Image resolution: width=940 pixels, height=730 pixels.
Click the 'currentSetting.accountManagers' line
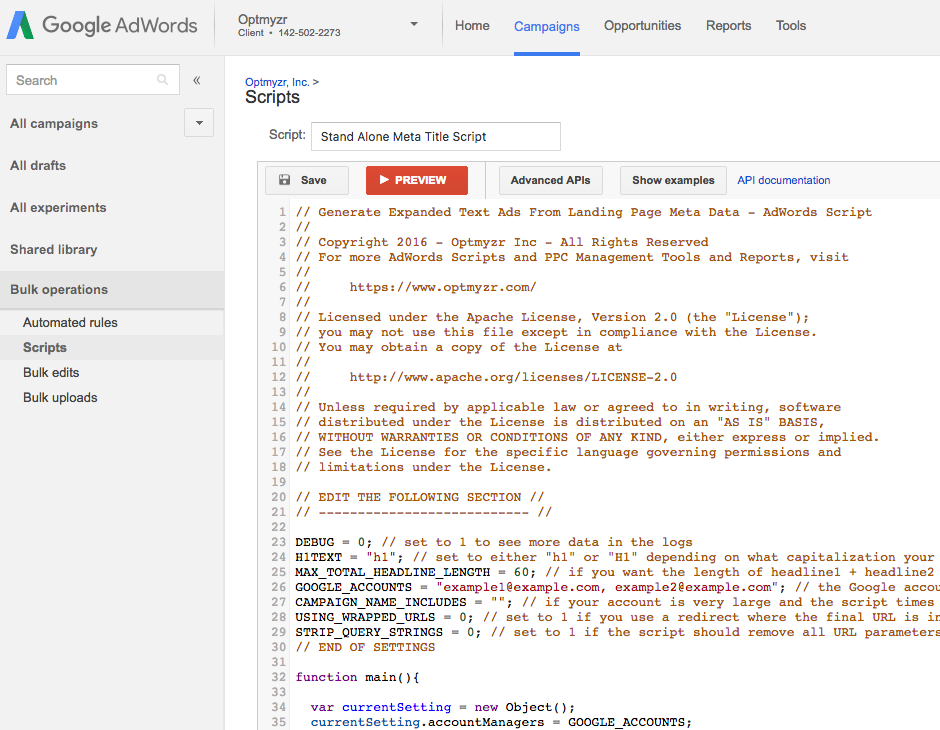click(501, 722)
